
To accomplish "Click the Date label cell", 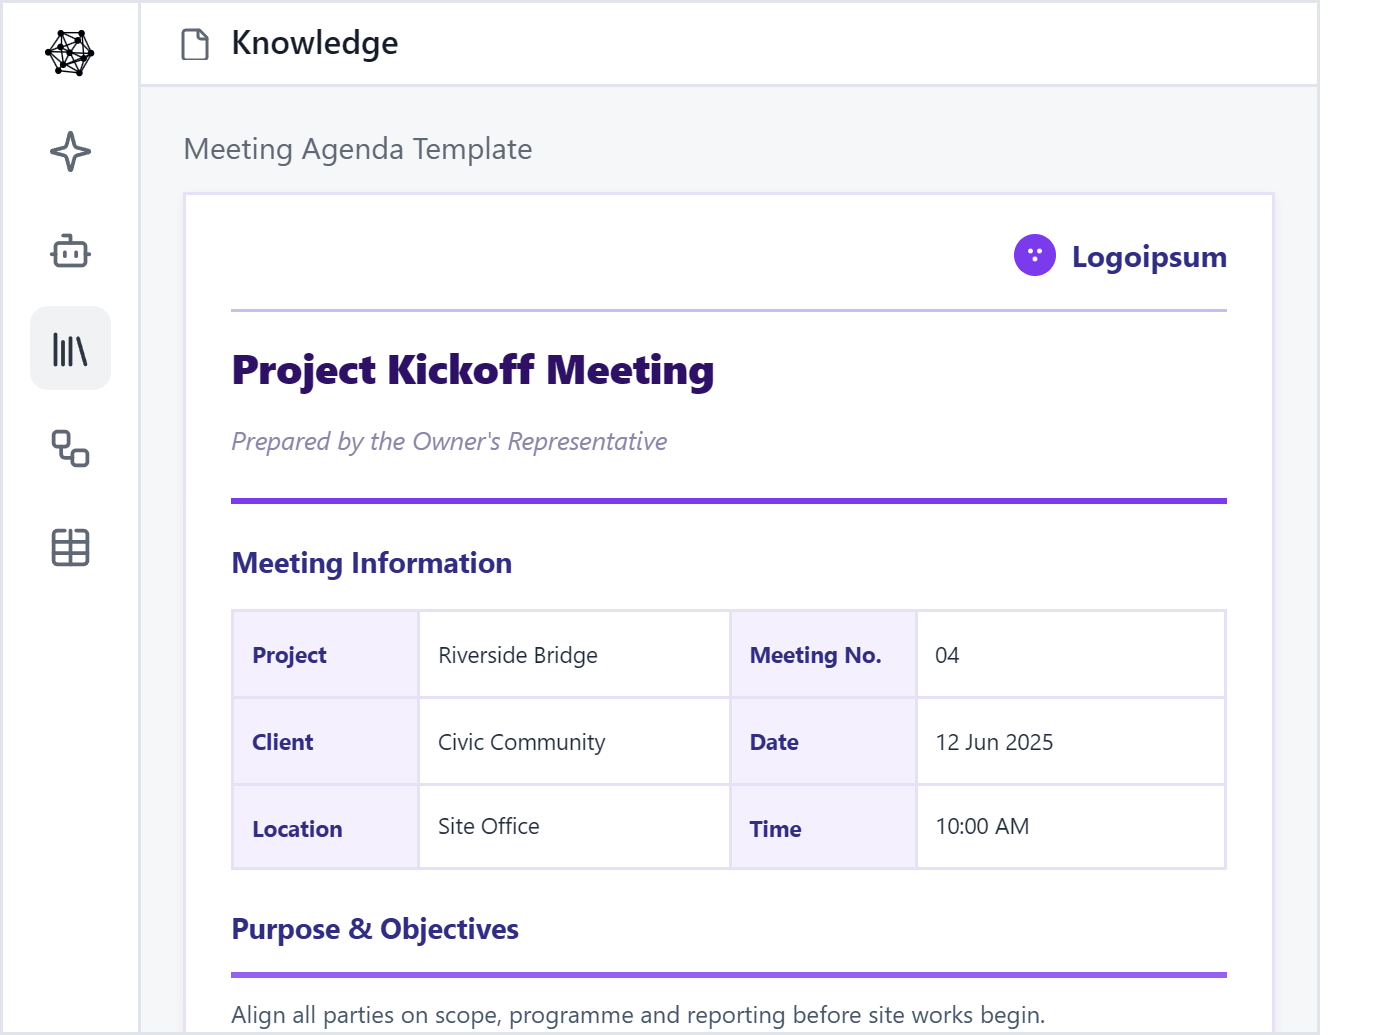I will (824, 742).
